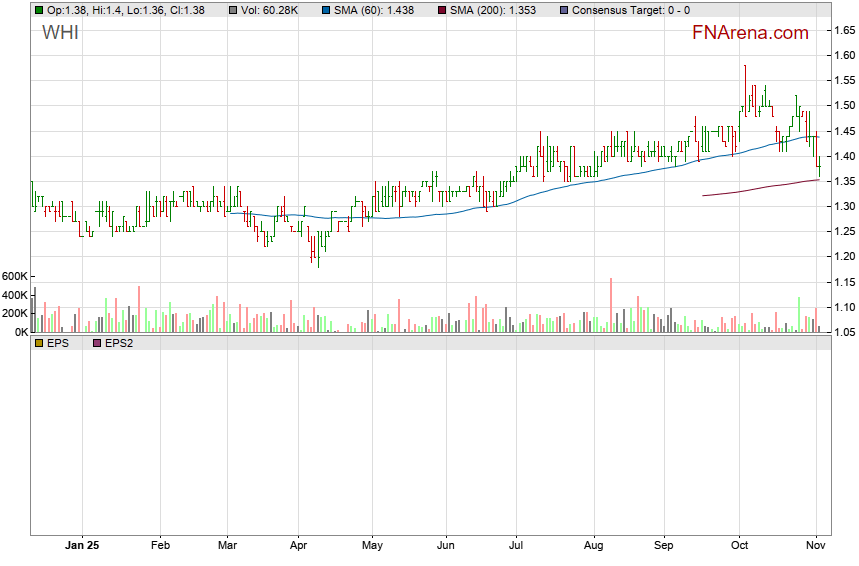Click the green OHLC price legend swatch

(x=39, y=10)
